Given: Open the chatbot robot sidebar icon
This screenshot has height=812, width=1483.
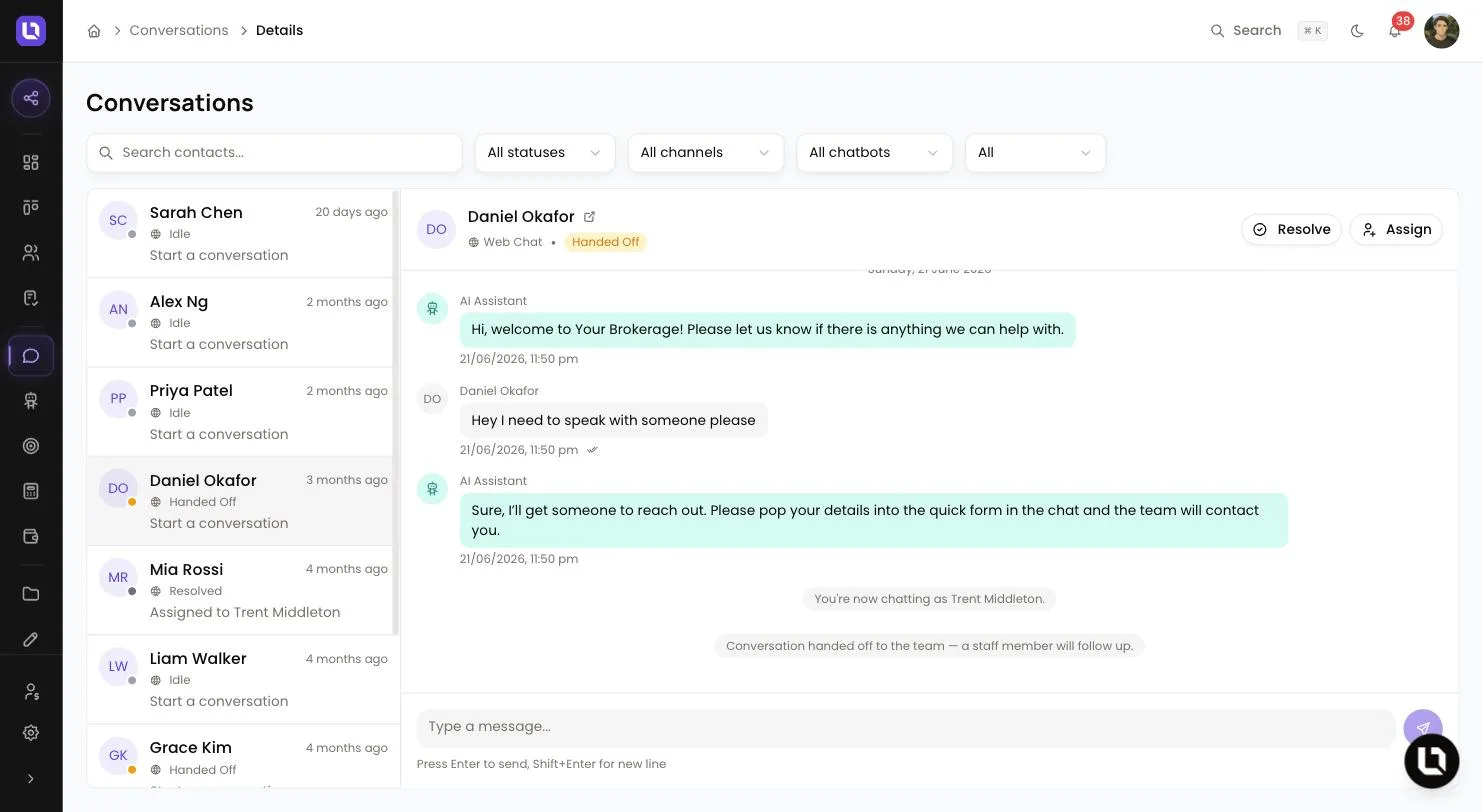Looking at the screenshot, I should [31, 401].
